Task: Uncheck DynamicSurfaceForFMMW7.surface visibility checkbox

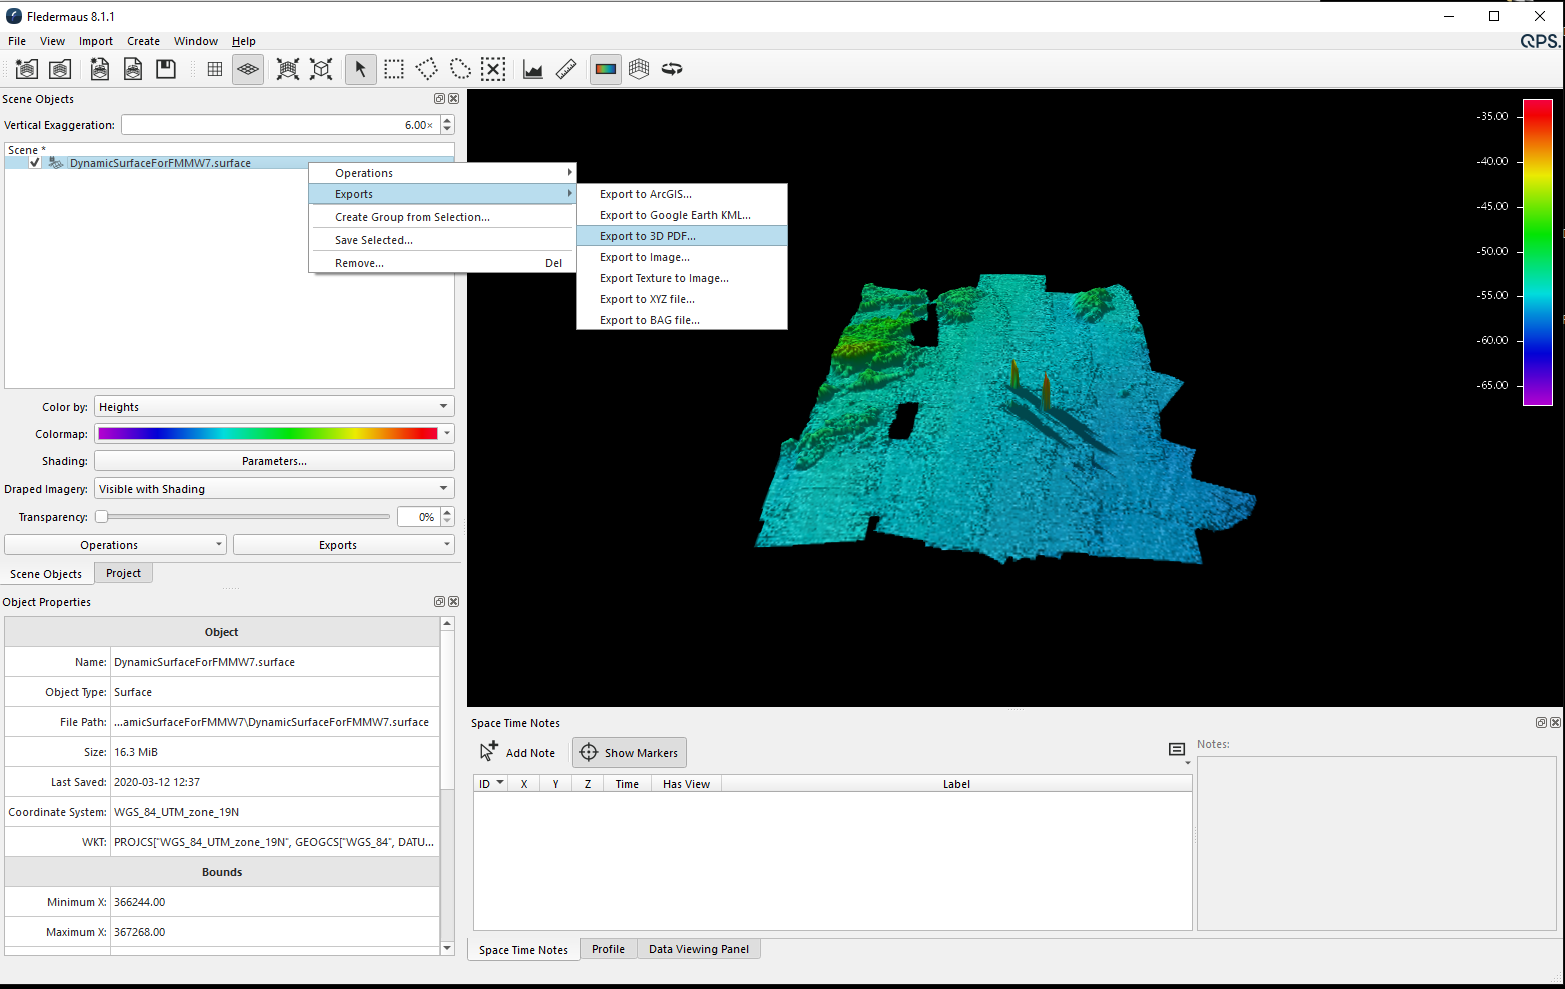Action: pos(35,163)
